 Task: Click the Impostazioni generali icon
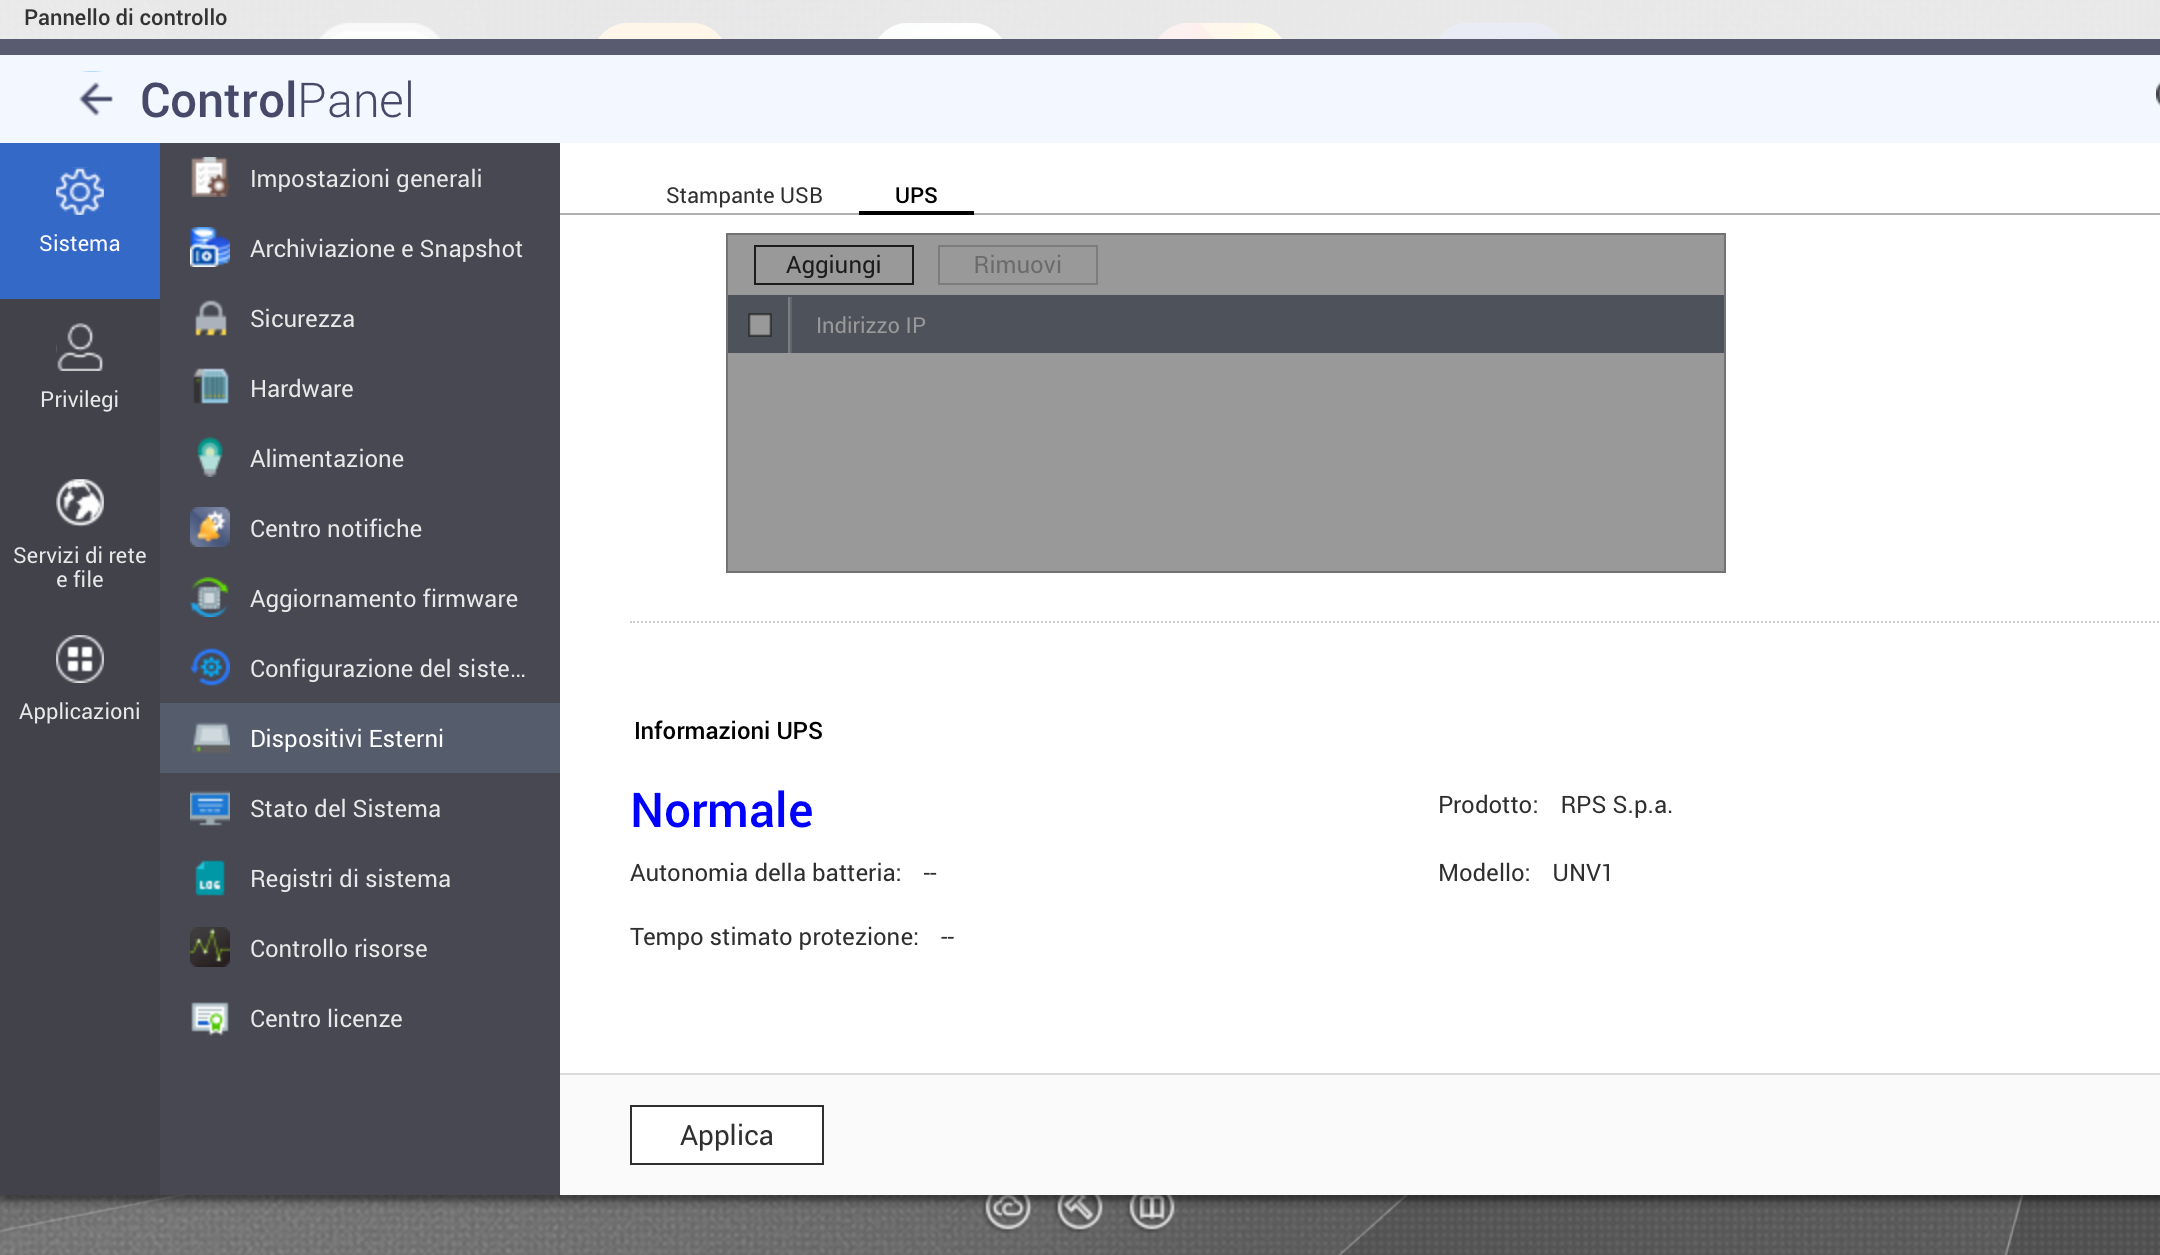210,178
